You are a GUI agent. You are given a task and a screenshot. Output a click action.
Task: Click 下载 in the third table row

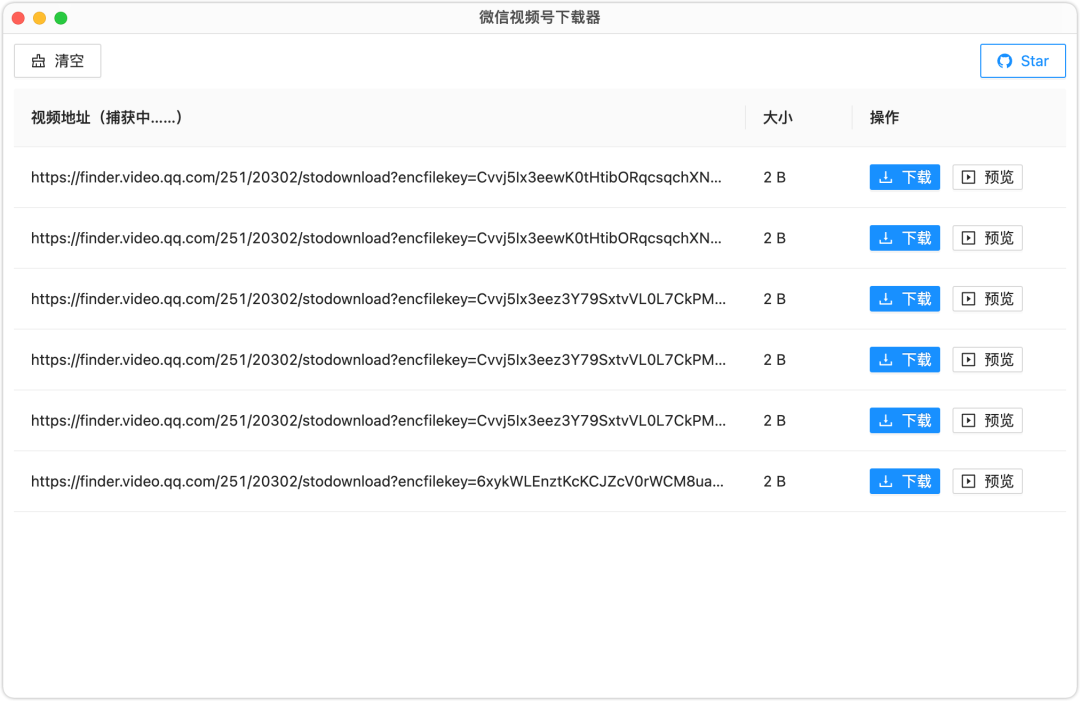pos(904,299)
